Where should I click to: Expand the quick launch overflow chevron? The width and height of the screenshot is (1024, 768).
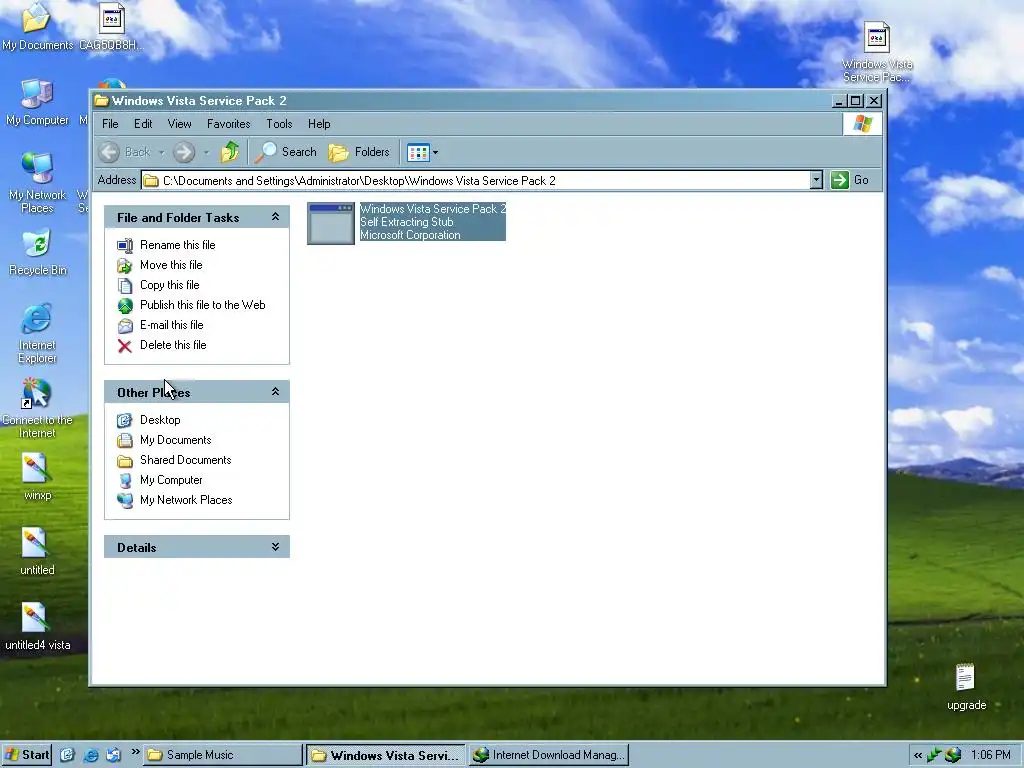(x=135, y=752)
